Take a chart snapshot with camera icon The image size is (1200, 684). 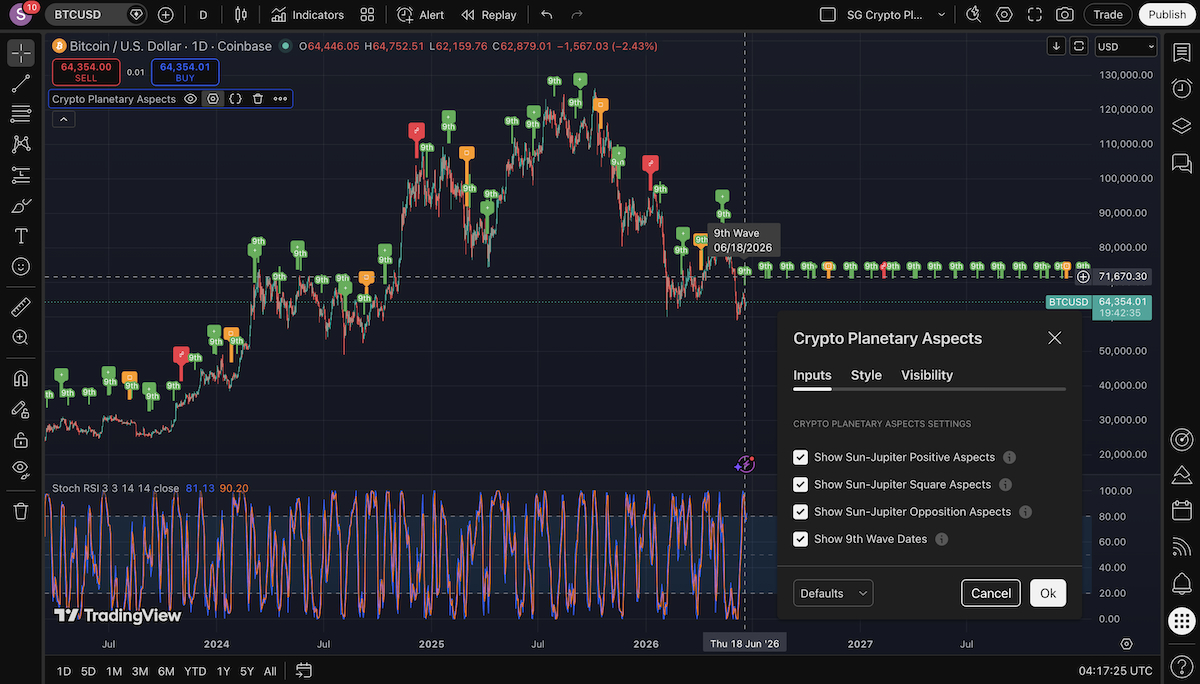(1065, 15)
